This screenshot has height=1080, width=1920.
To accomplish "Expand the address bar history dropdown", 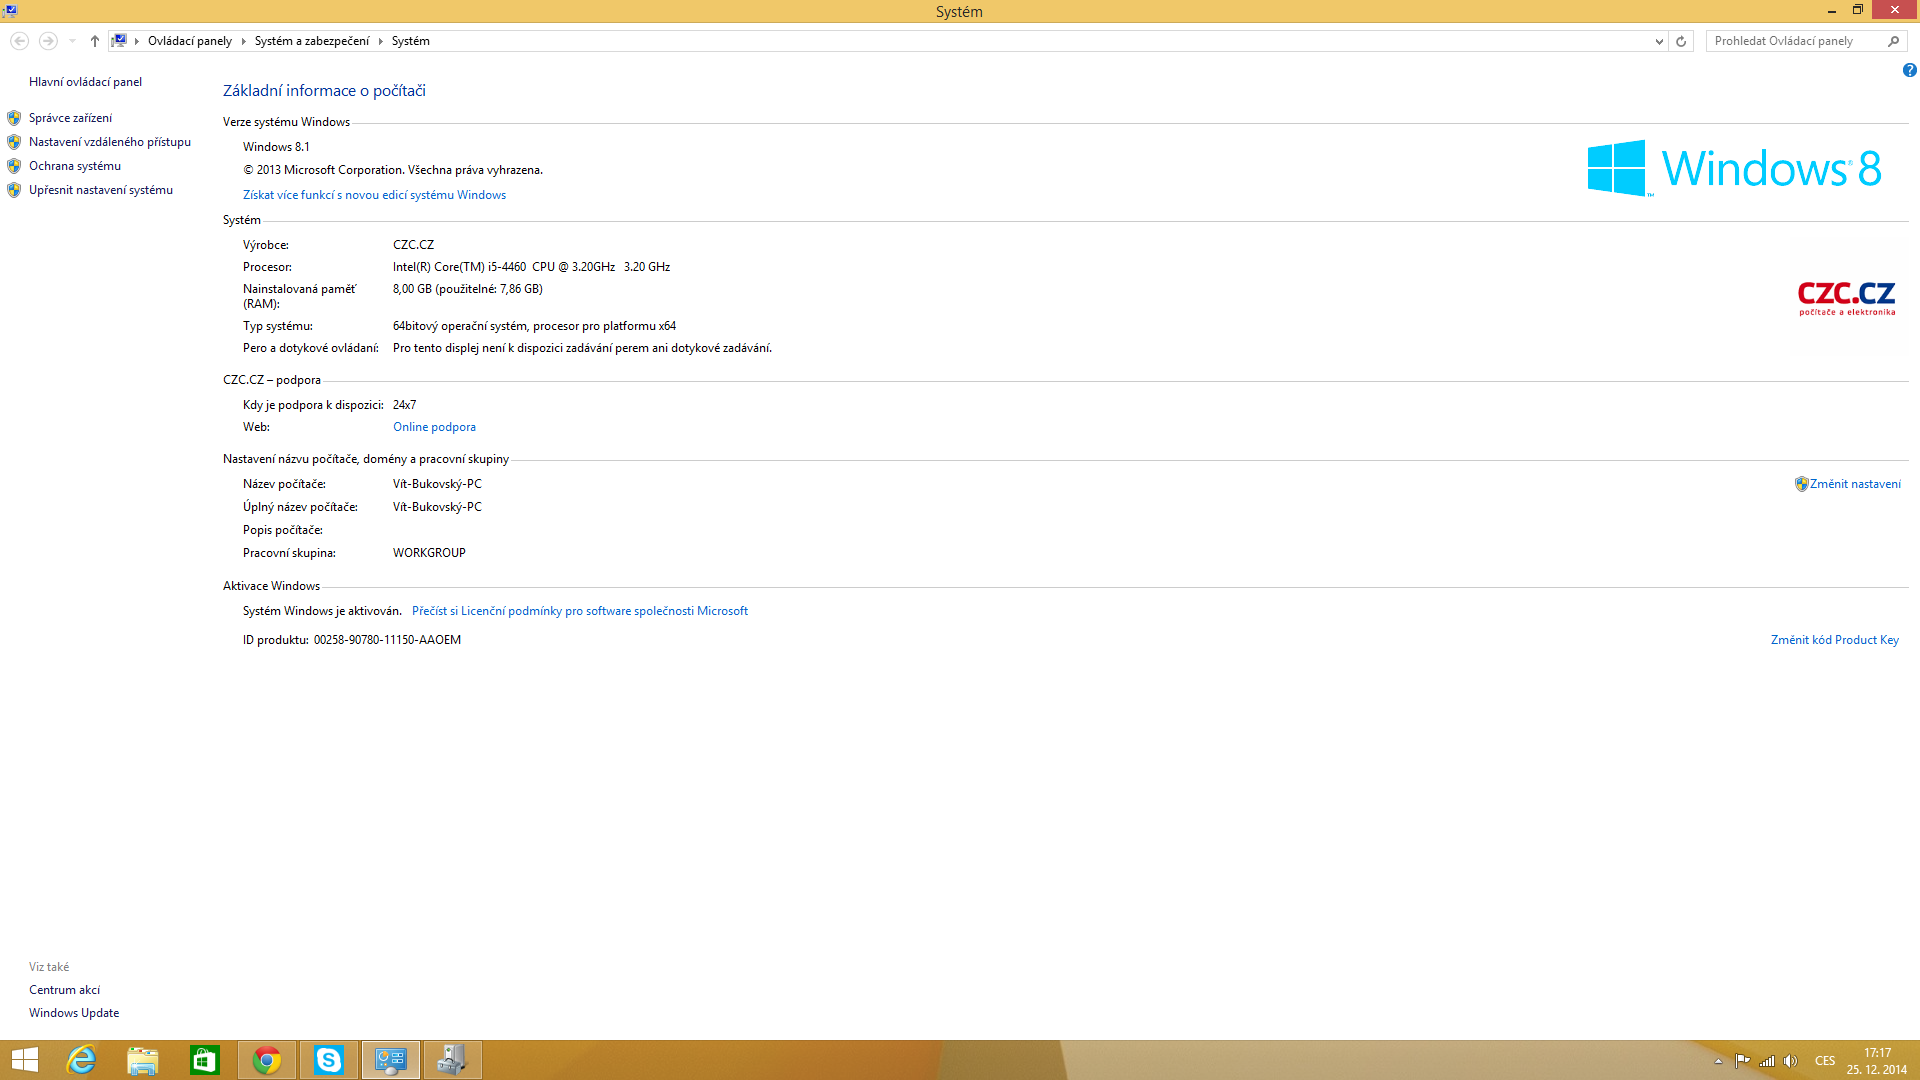I will [x=1659, y=41].
